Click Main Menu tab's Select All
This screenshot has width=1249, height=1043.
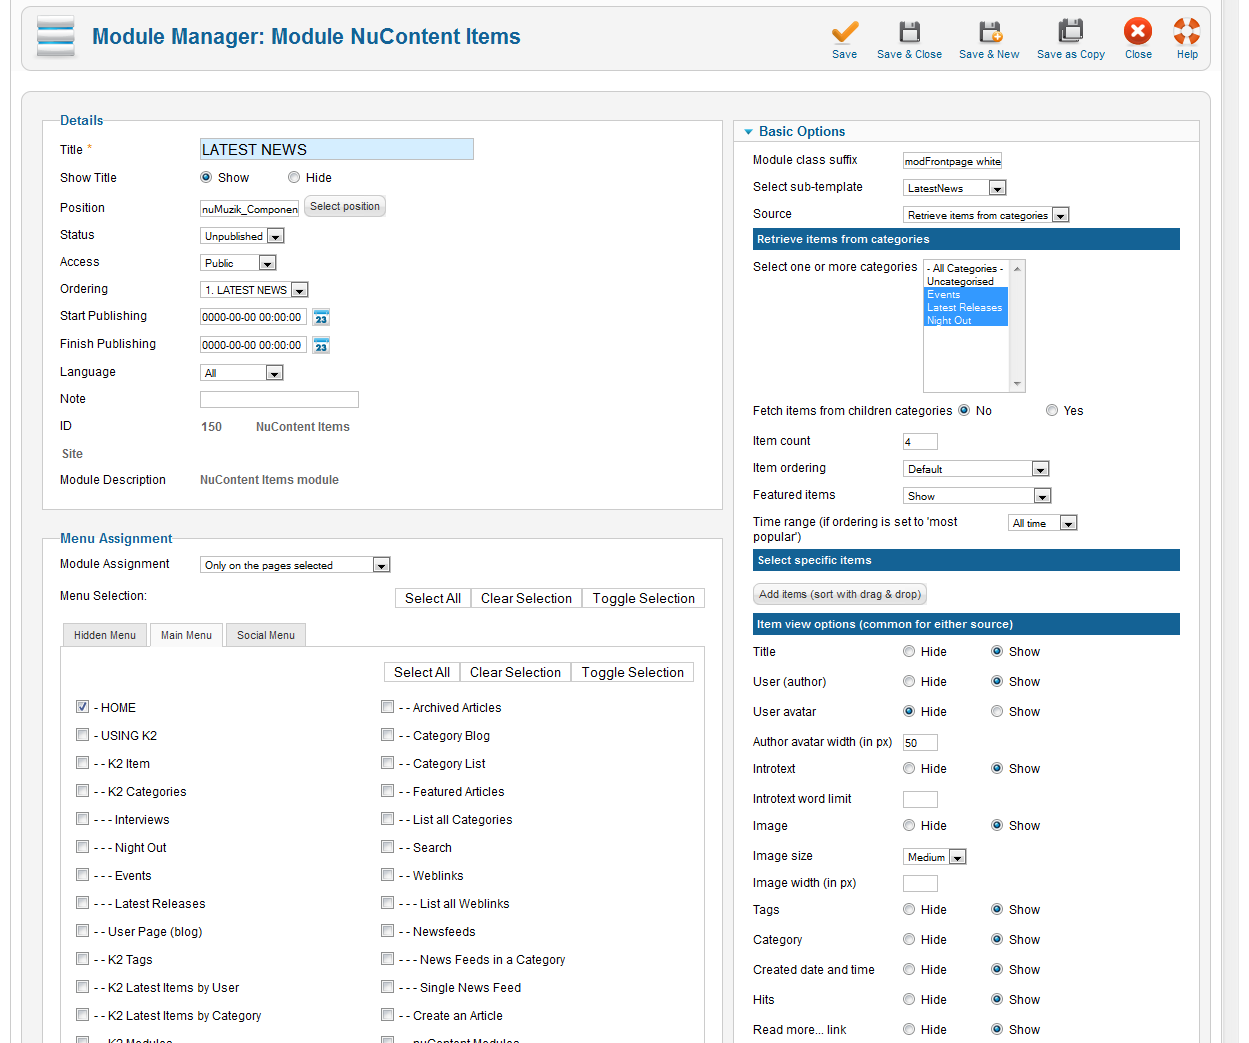[x=422, y=672]
